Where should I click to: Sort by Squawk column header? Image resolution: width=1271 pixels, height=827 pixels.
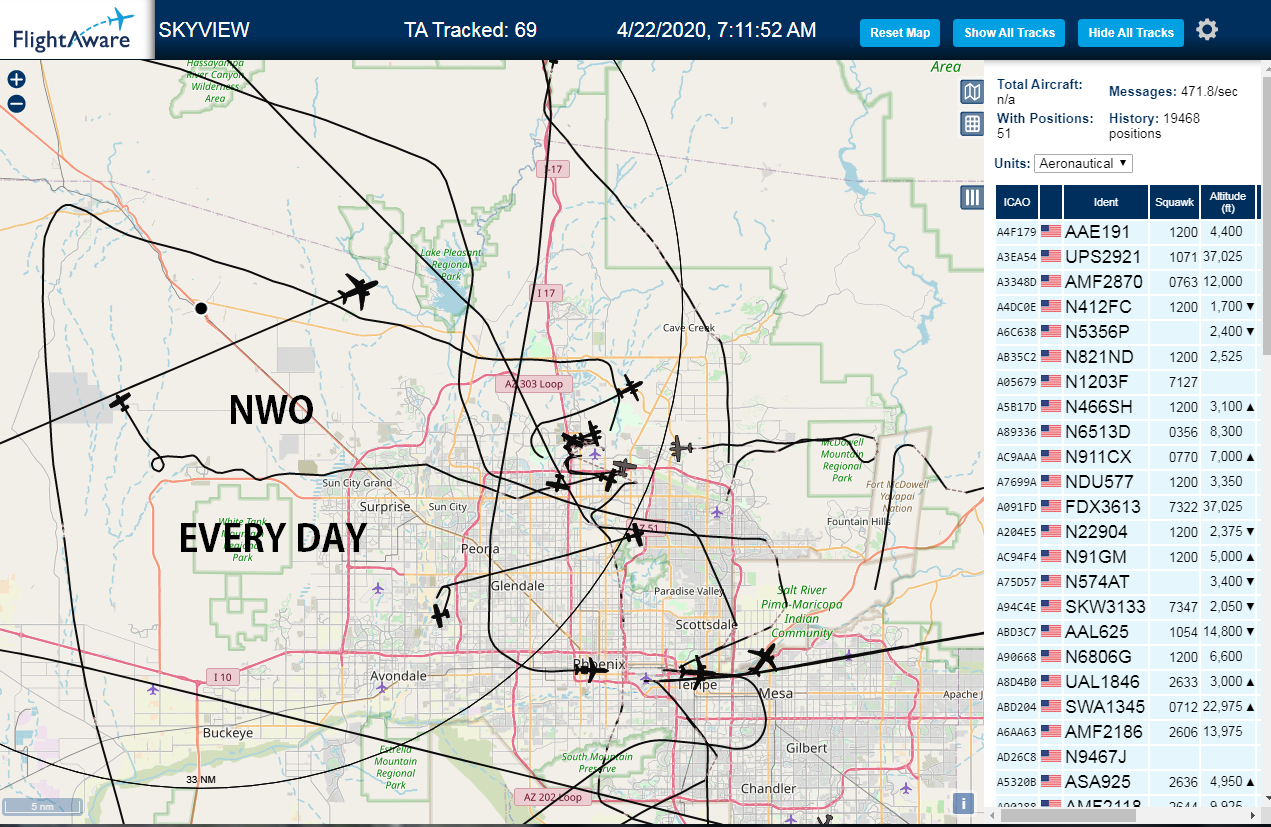tap(1174, 202)
